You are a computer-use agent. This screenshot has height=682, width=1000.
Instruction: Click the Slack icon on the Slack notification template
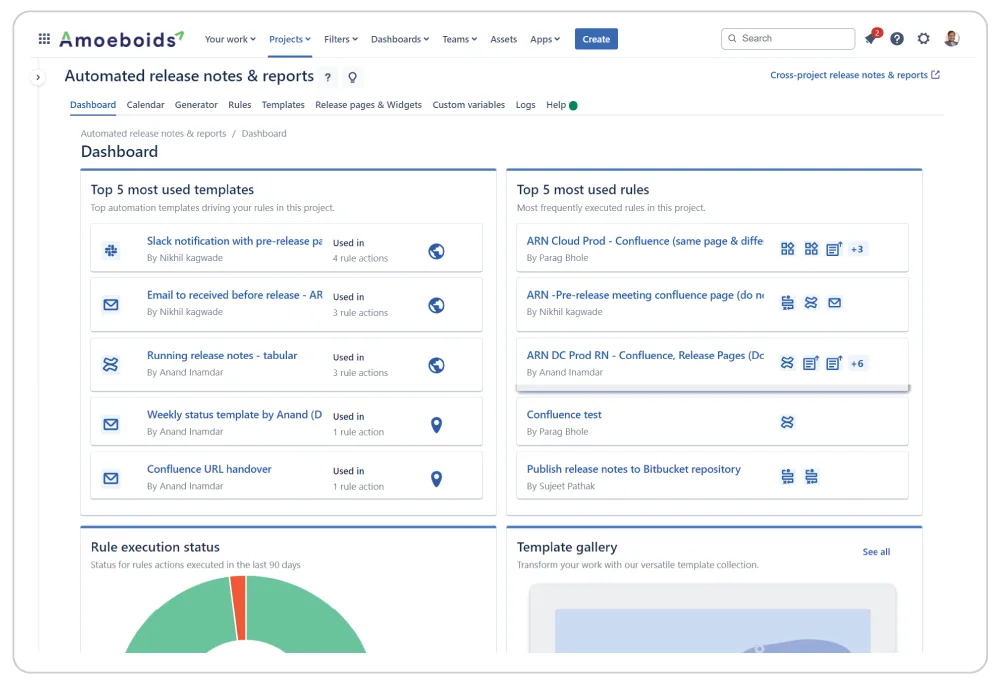coord(111,250)
